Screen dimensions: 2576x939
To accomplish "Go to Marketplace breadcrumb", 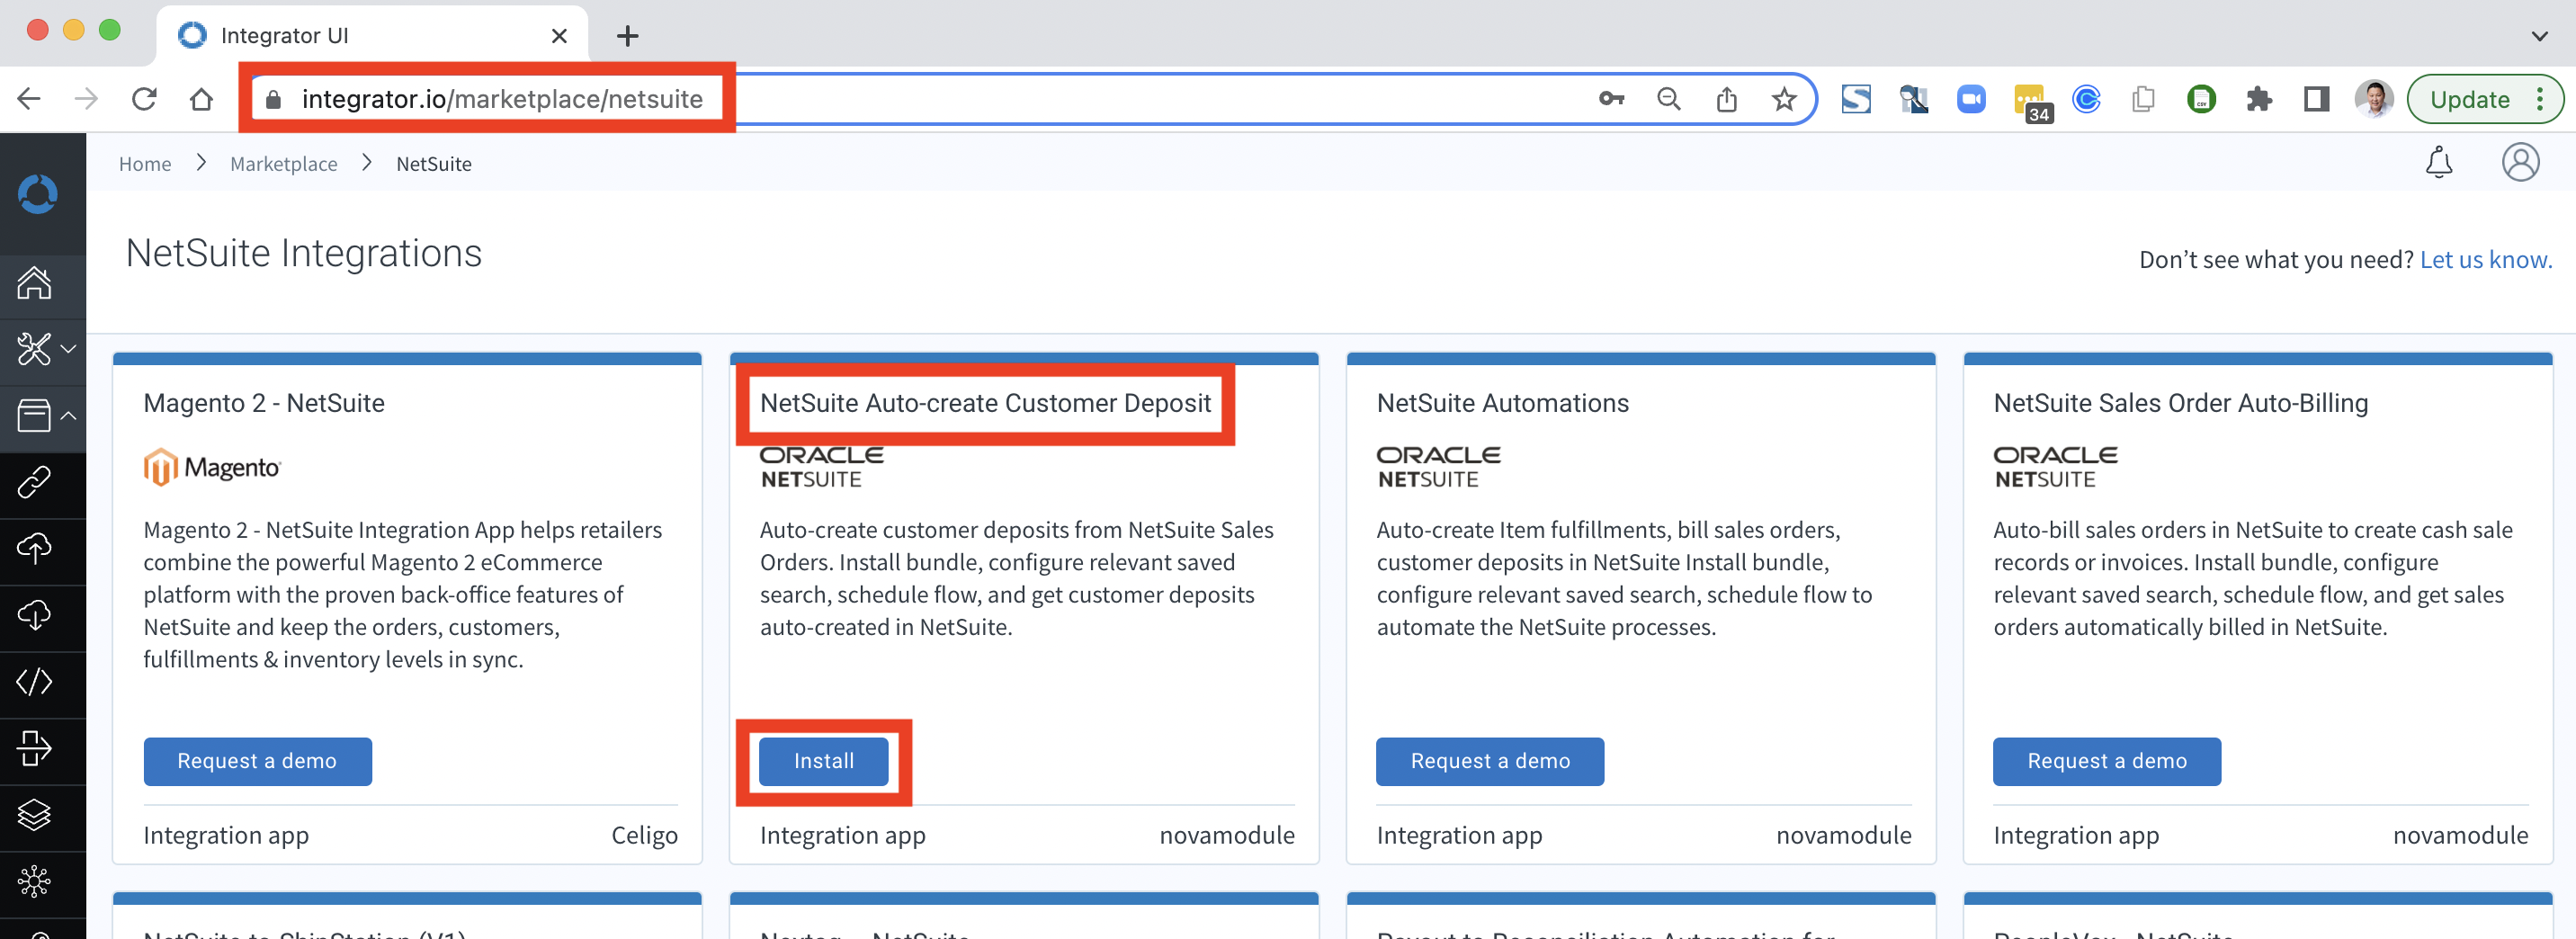I will point(284,164).
